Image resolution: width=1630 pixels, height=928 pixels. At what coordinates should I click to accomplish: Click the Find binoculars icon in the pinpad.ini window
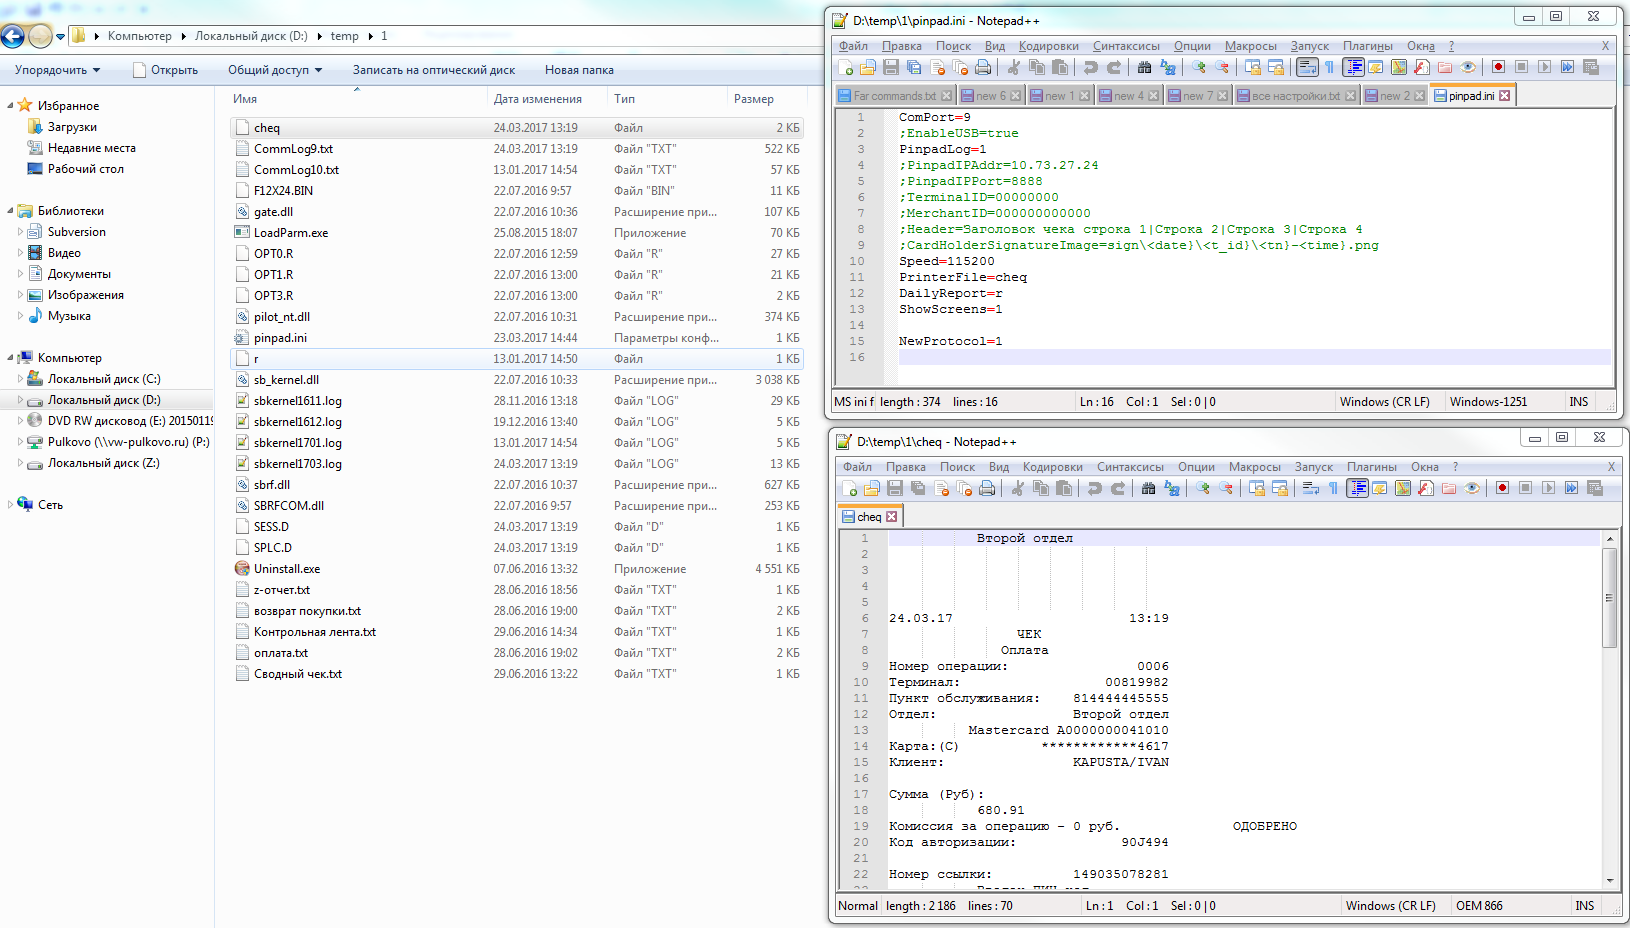tap(1144, 67)
